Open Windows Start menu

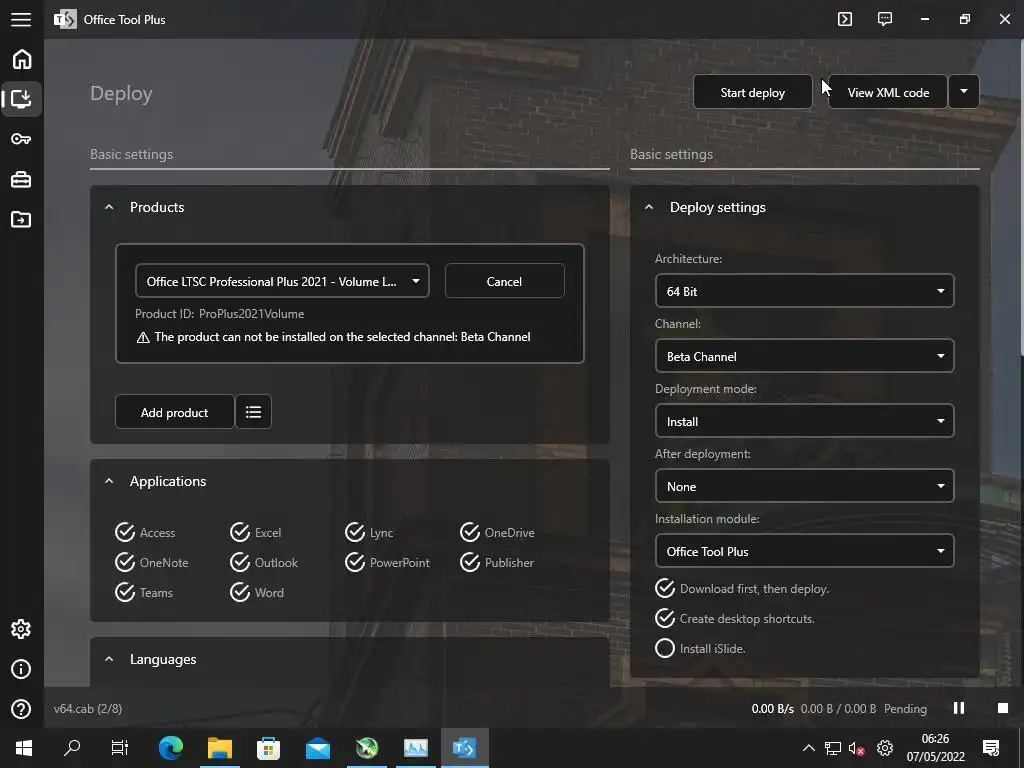pos(24,748)
